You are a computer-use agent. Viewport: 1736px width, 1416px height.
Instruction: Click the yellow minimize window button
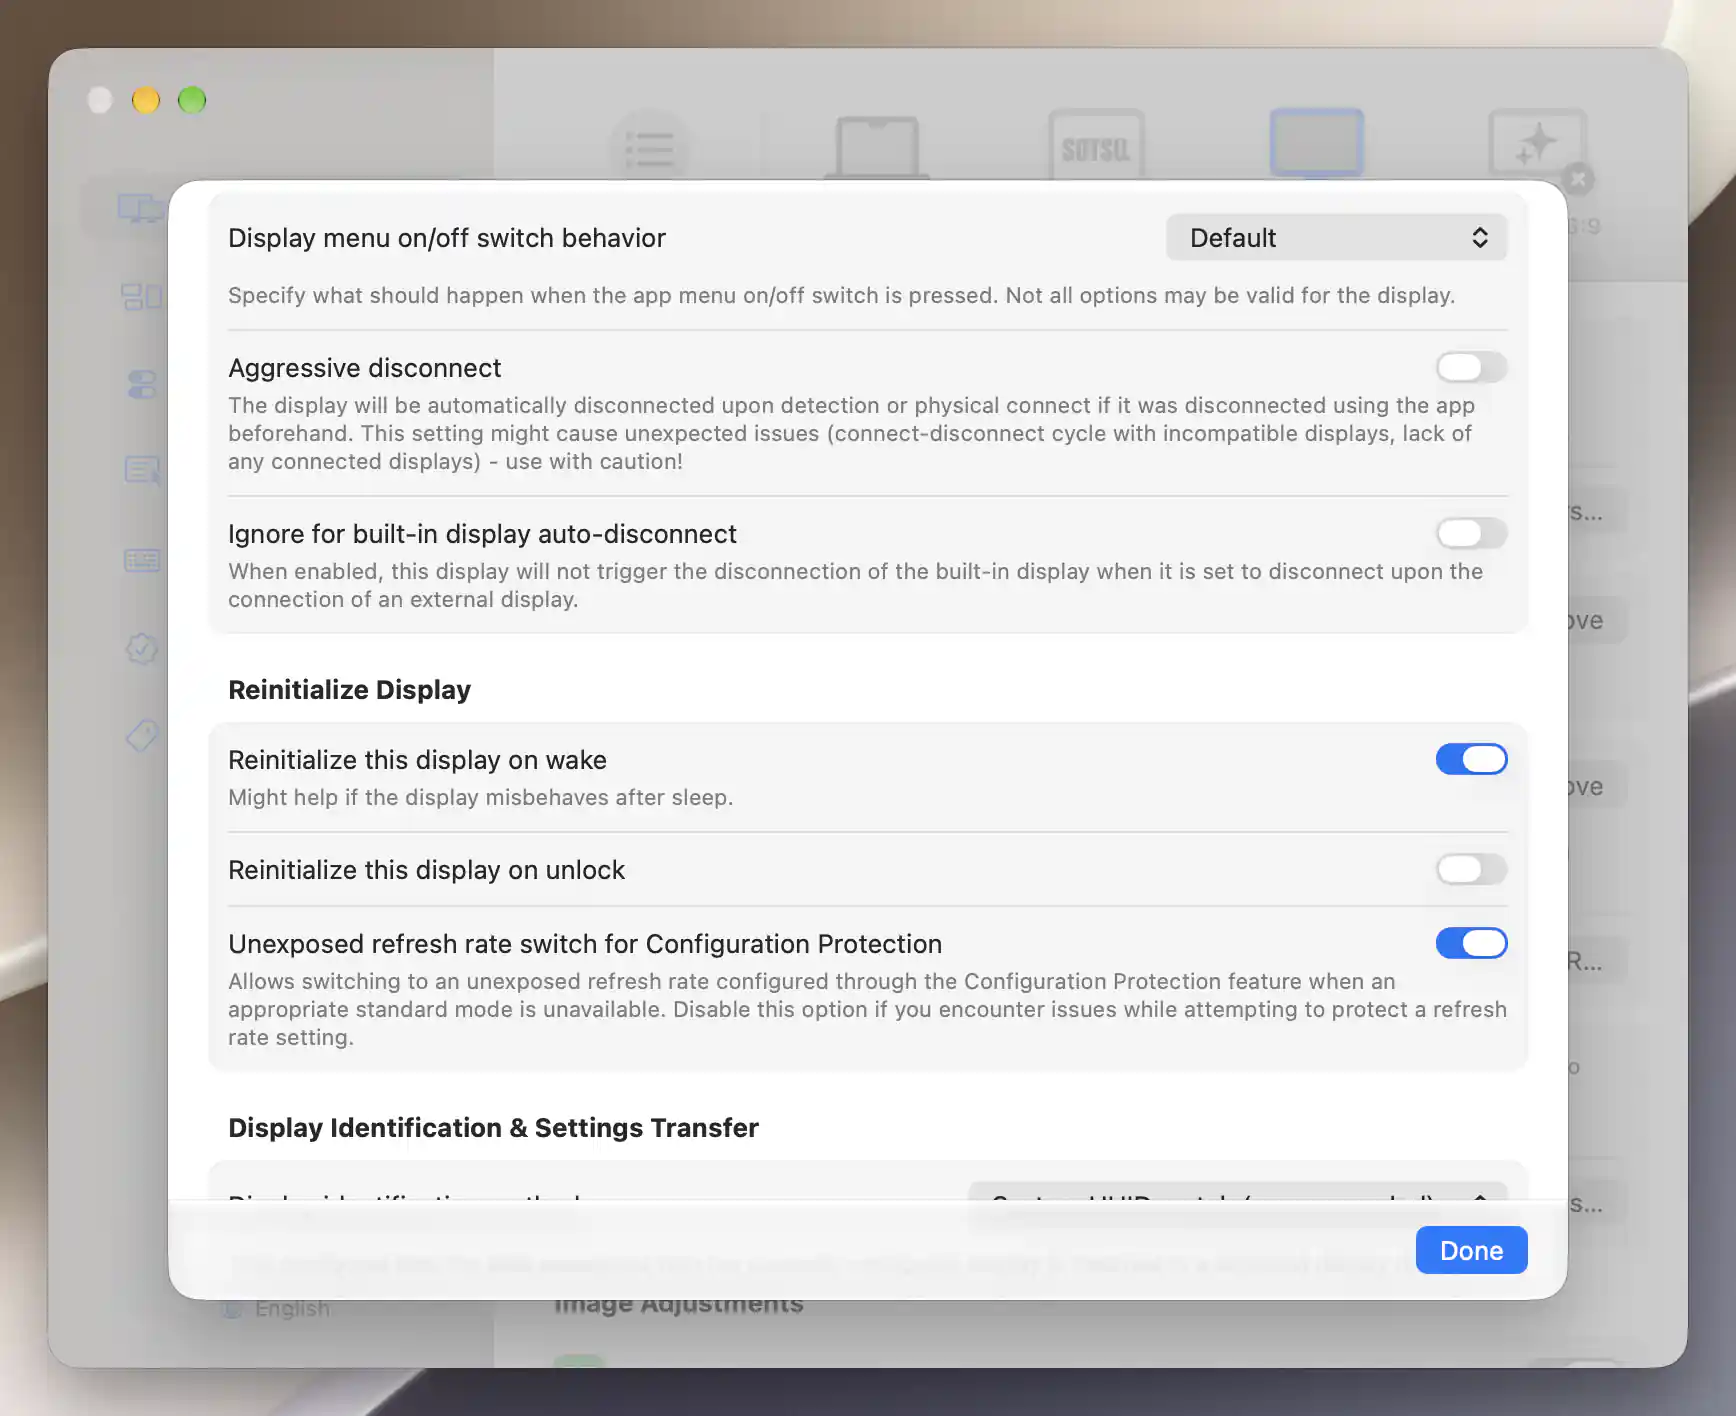tap(146, 100)
